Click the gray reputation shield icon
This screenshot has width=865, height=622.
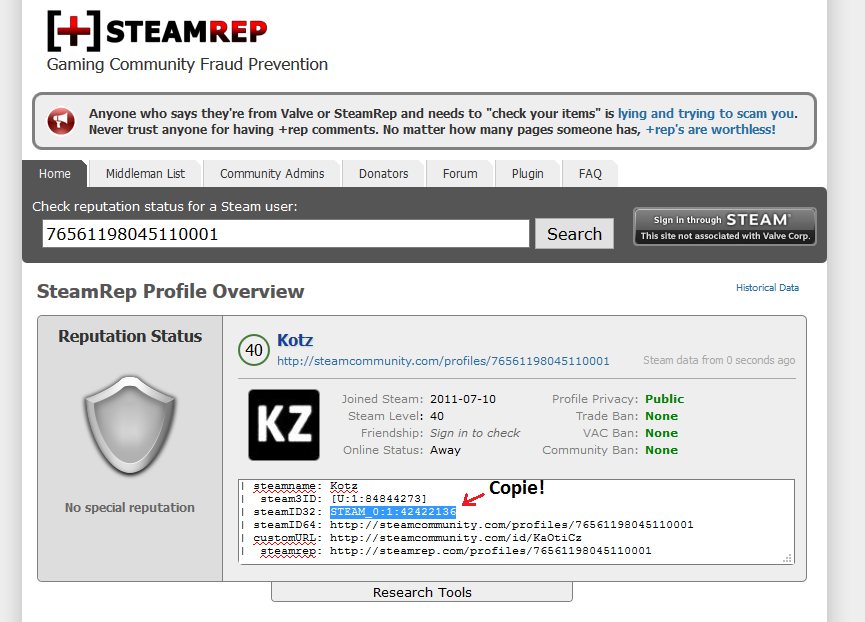(130, 425)
